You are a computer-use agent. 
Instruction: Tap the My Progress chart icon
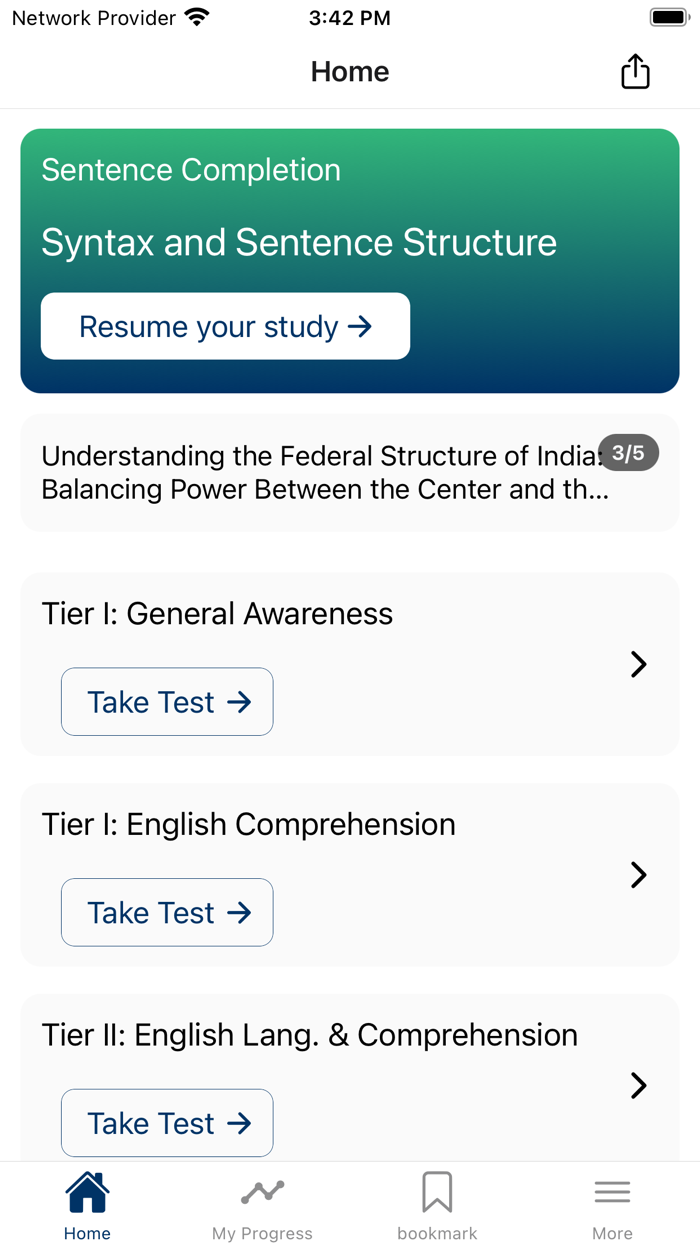(x=262, y=1192)
